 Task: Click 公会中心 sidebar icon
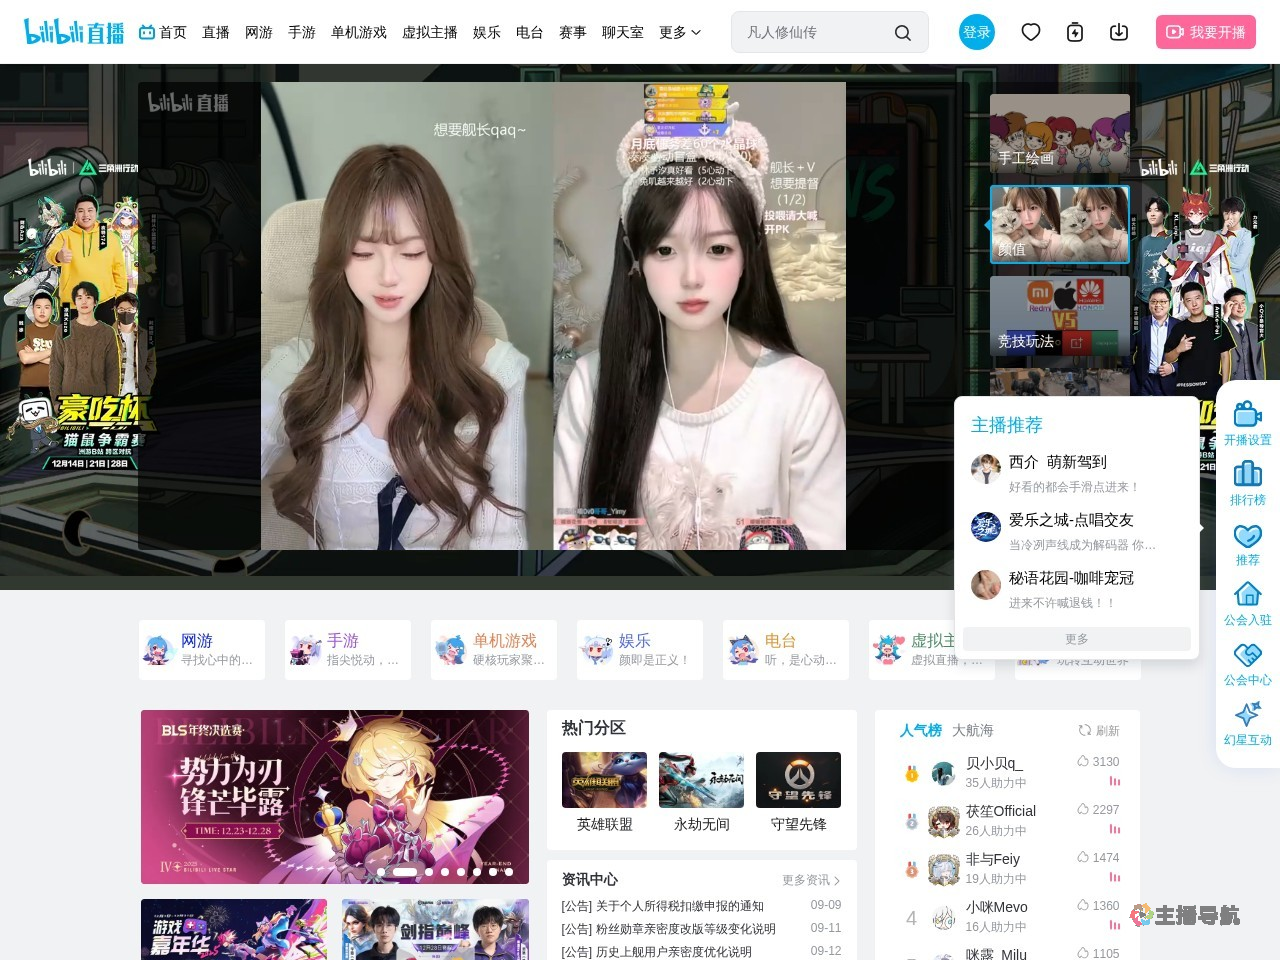pos(1247,663)
